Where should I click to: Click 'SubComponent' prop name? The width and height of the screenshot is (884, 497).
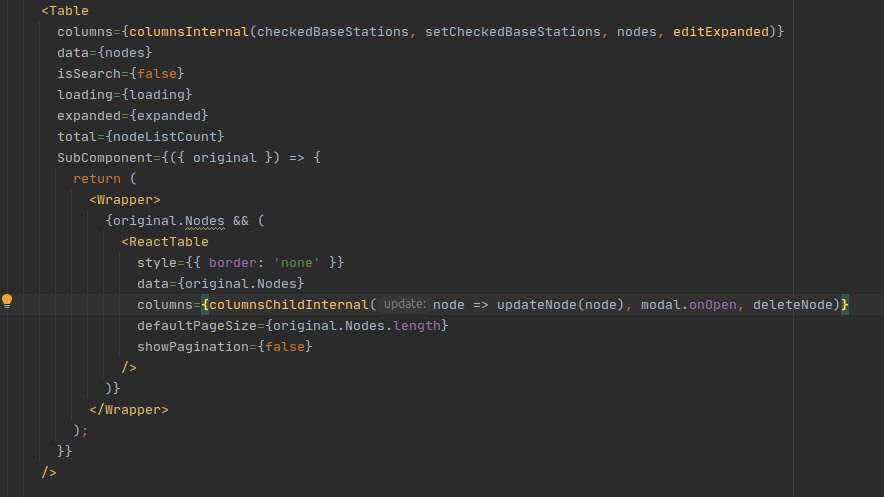(105, 158)
